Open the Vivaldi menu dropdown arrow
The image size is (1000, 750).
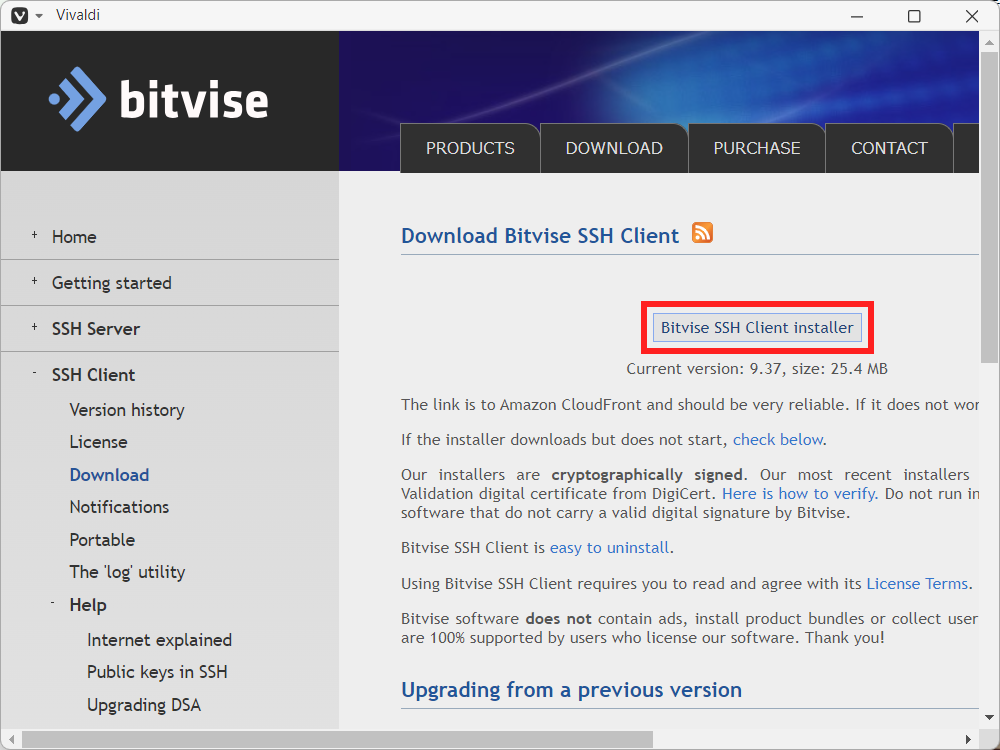39,16
